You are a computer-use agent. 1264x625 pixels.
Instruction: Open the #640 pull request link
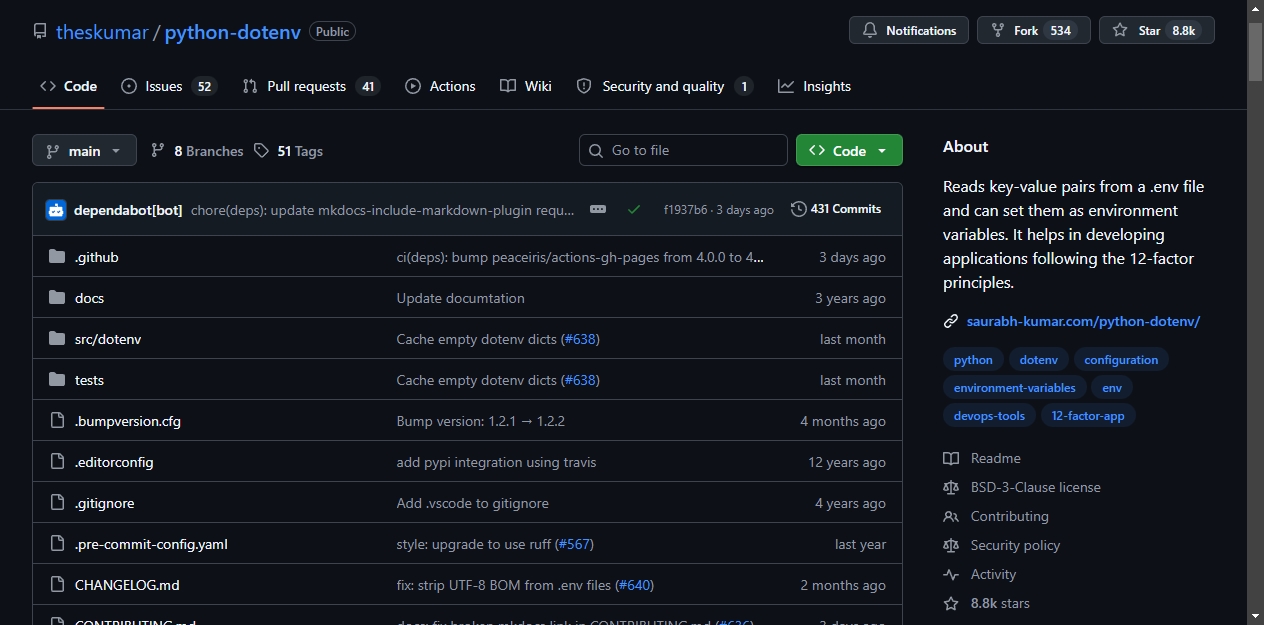(634, 585)
